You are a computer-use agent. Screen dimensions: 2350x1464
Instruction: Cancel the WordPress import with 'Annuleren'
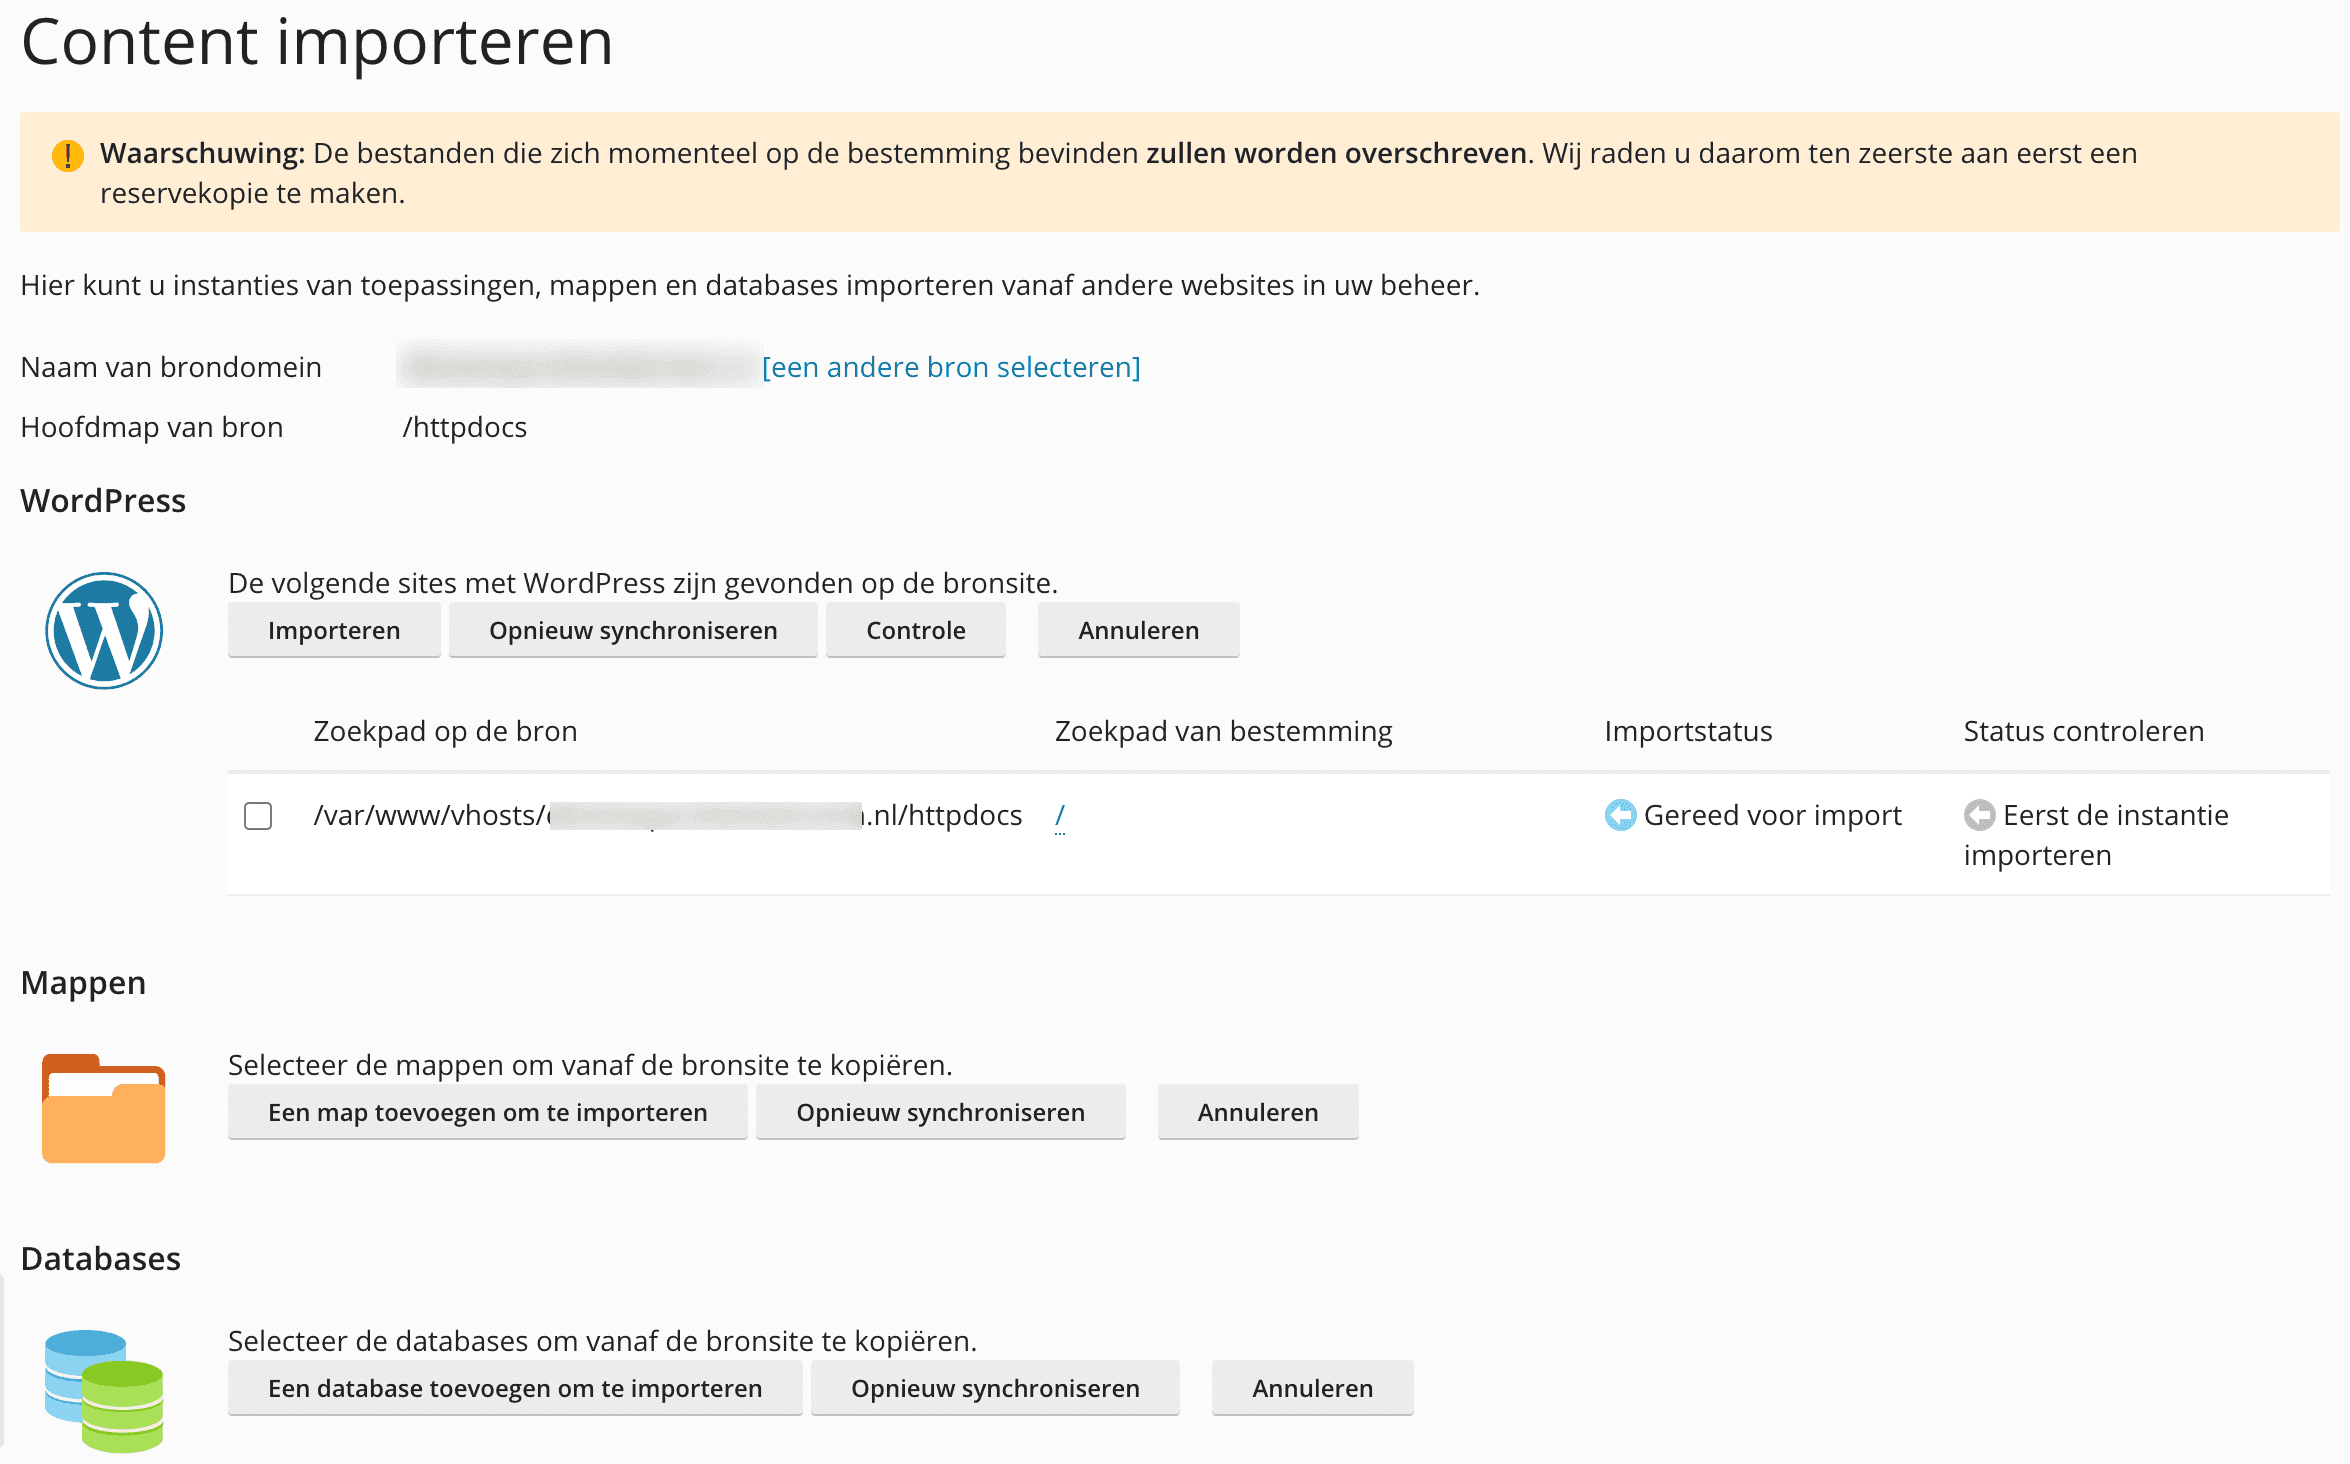pos(1138,631)
